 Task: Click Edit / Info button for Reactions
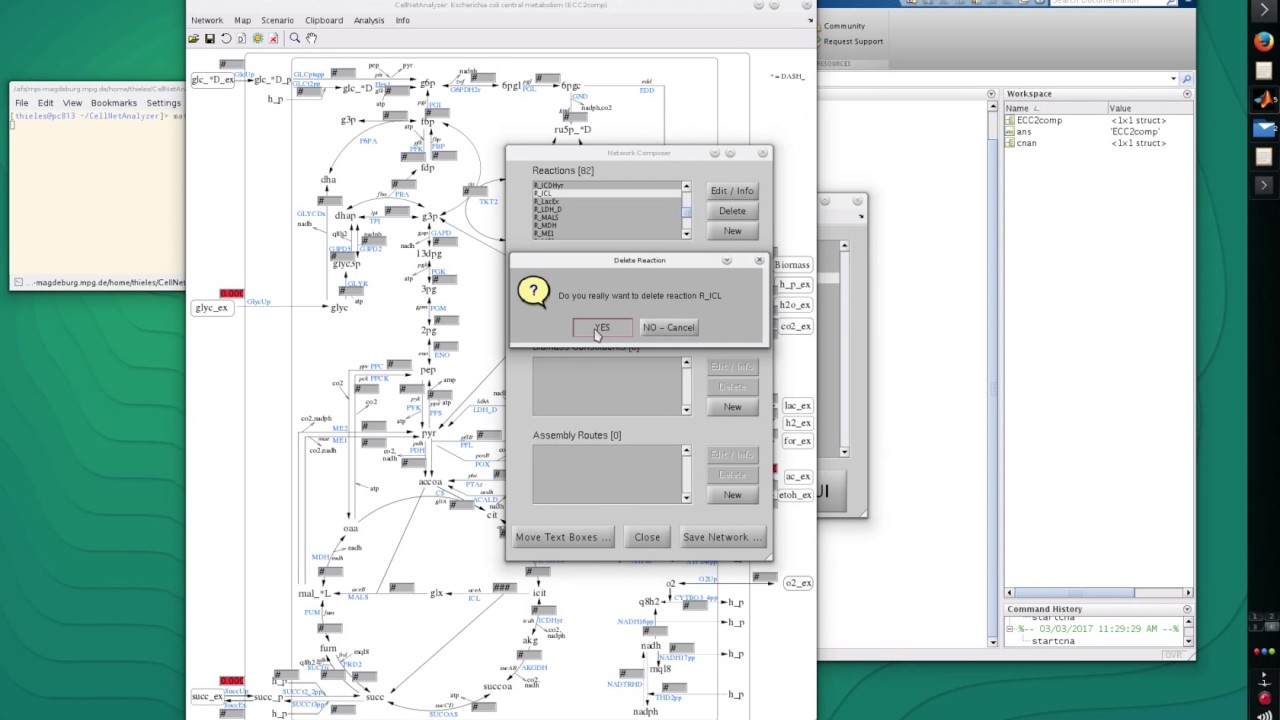732,191
